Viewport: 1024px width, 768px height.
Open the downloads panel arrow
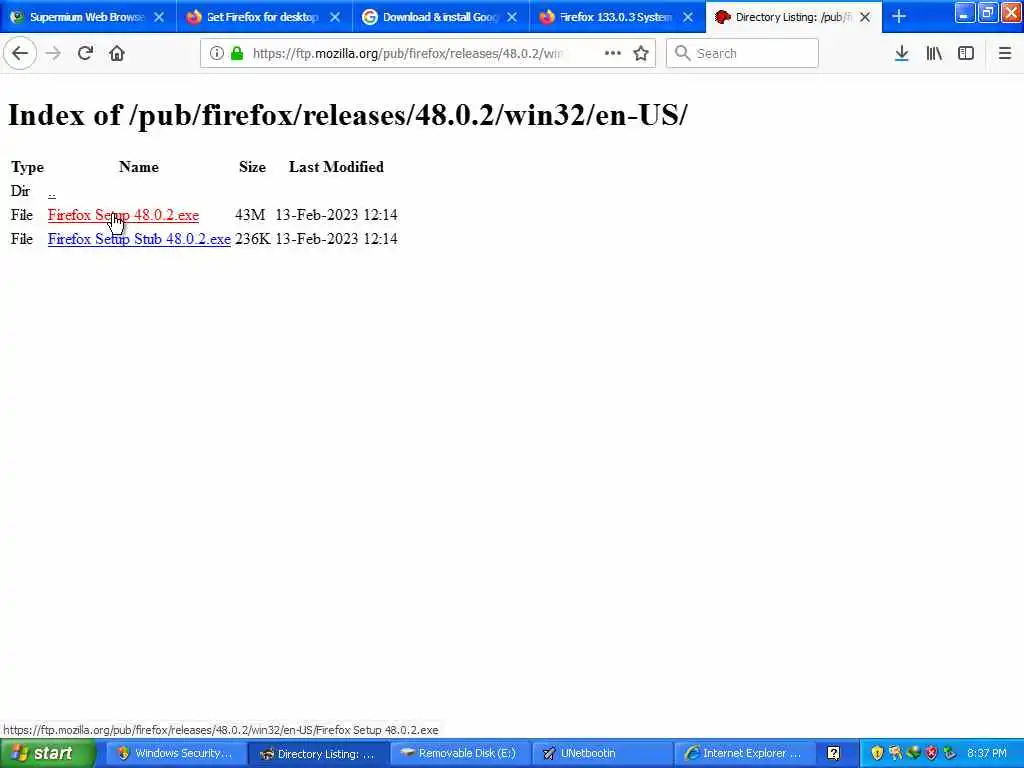tap(901, 53)
